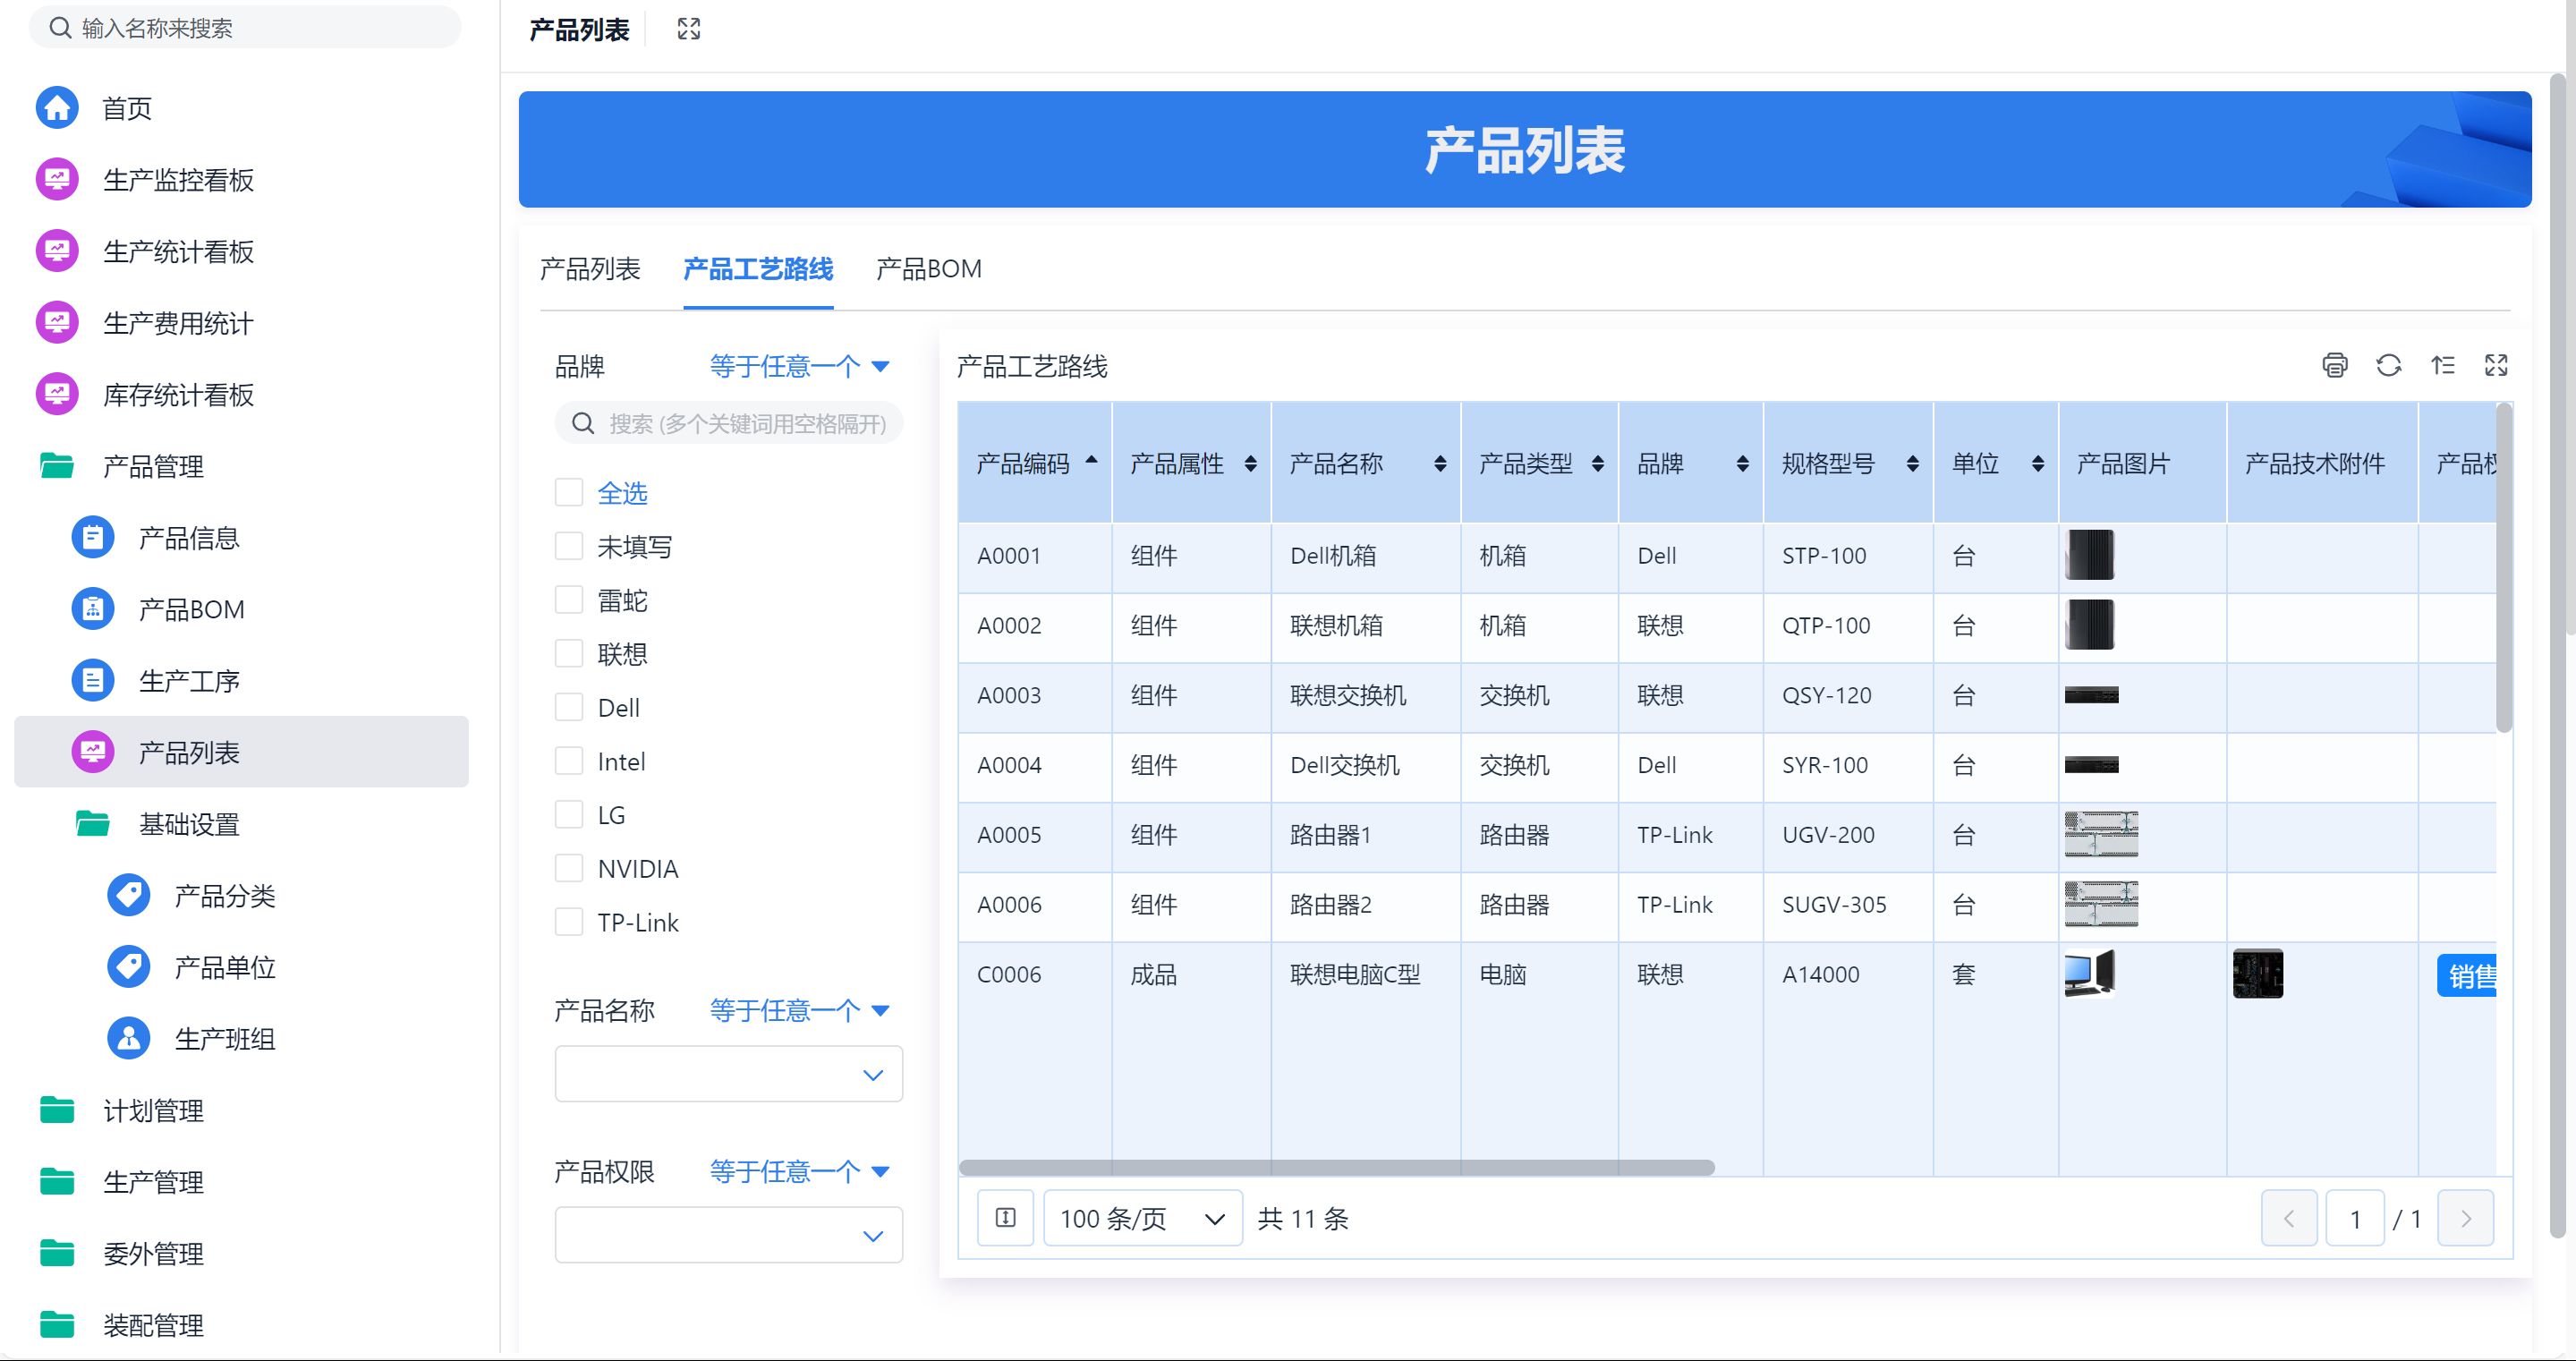Check the 全选 checkbox in the brand filter

point(569,492)
